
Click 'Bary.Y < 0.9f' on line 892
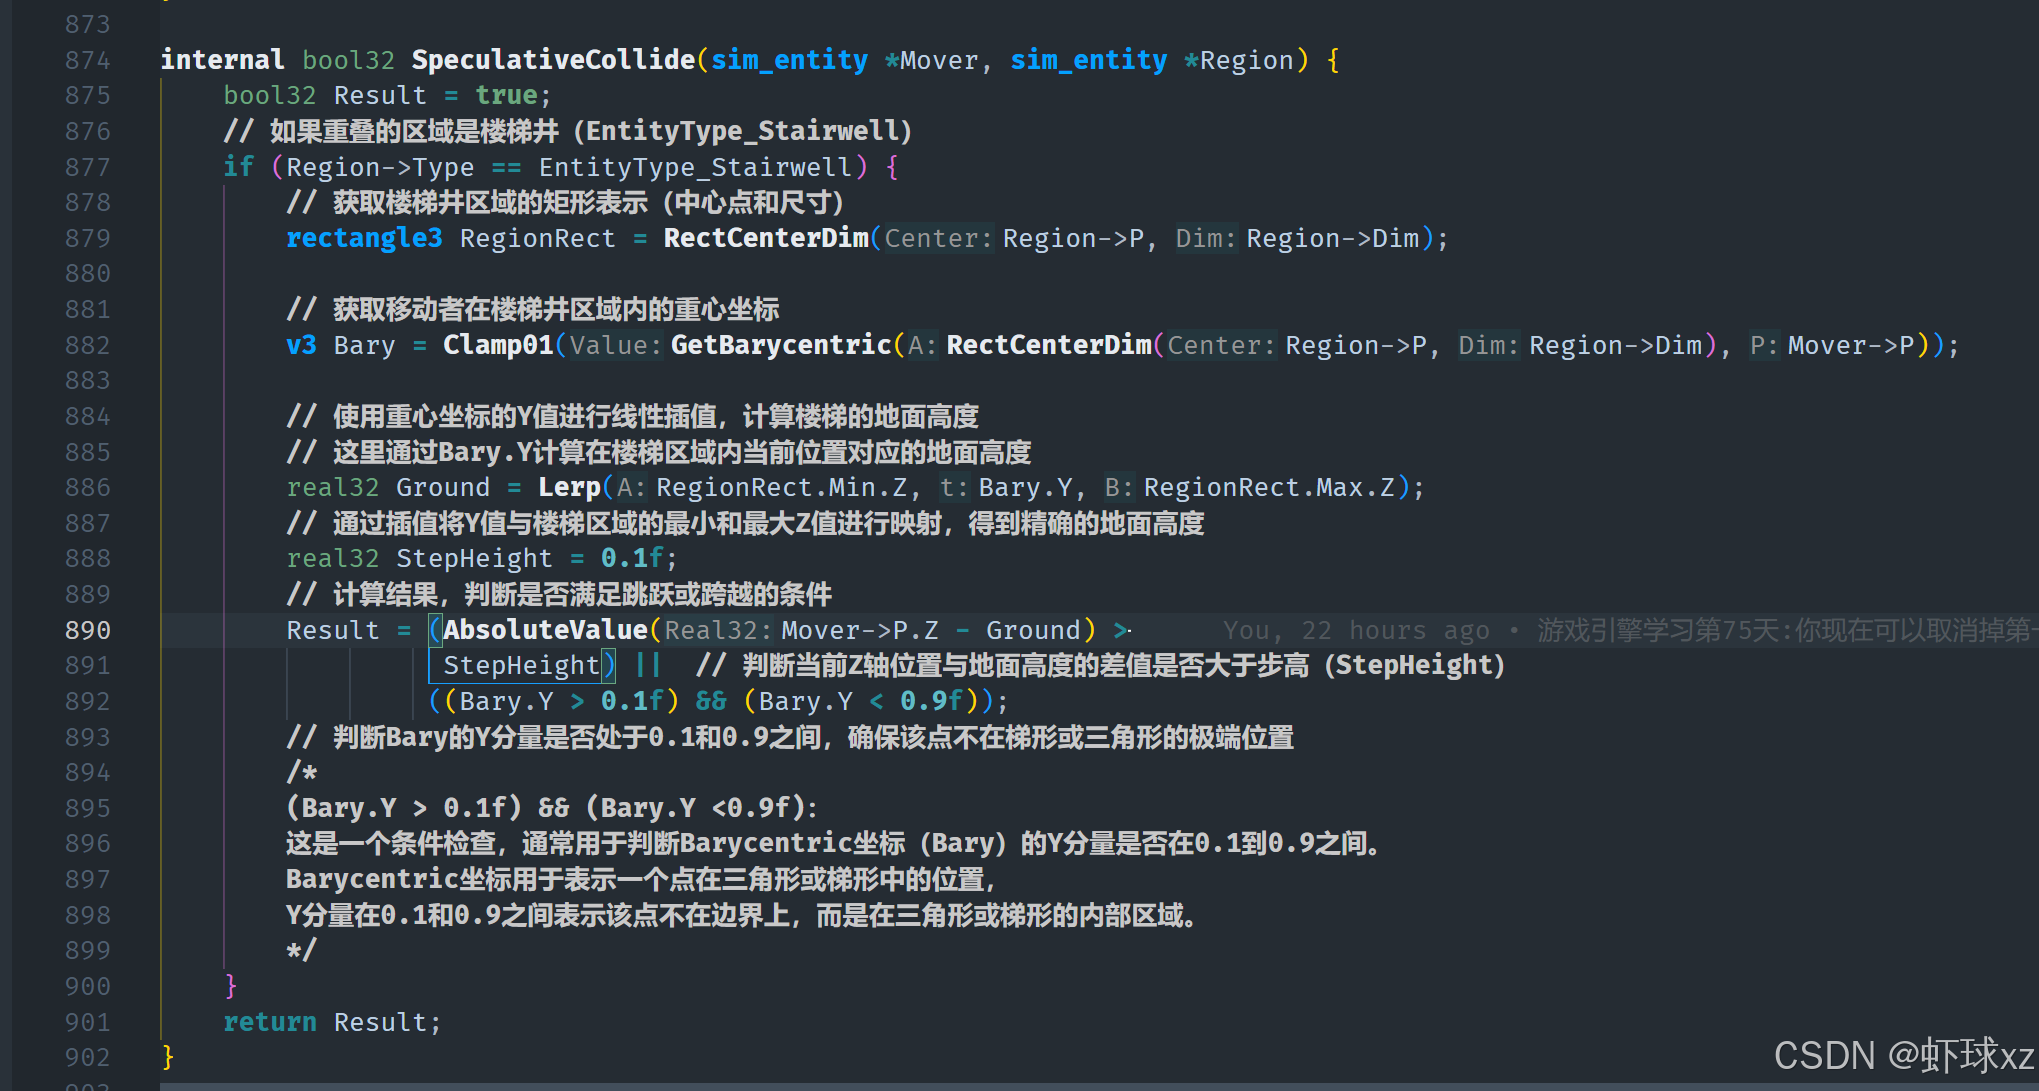(x=860, y=701)
